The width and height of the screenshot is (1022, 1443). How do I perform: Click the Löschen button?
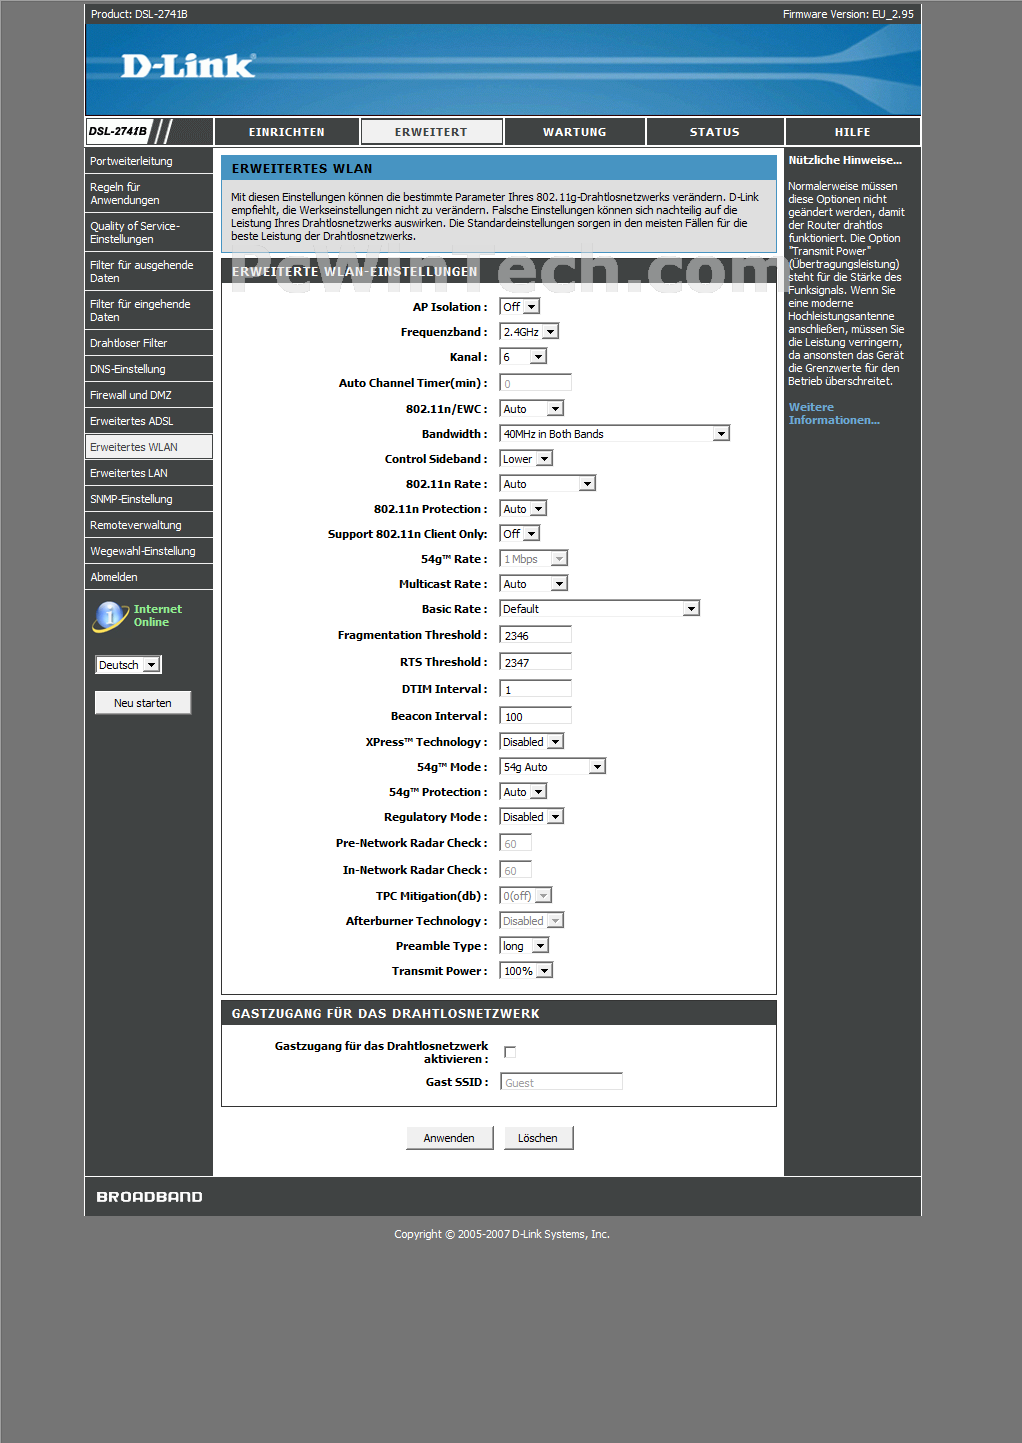click(x=538, y=1138)
